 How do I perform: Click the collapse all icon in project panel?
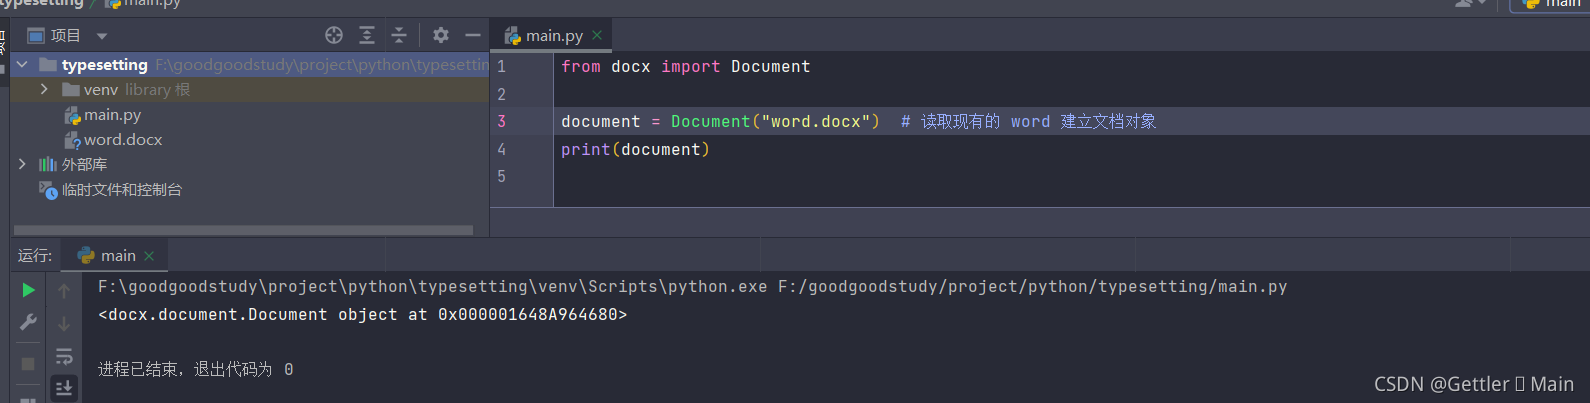[x=399, y=35]
